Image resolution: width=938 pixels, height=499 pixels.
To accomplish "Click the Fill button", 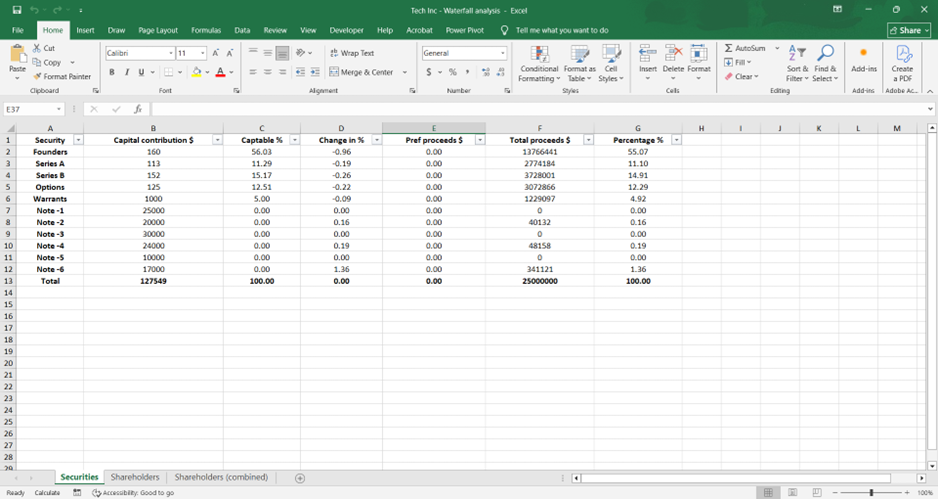I will click(x=738, y=62).
